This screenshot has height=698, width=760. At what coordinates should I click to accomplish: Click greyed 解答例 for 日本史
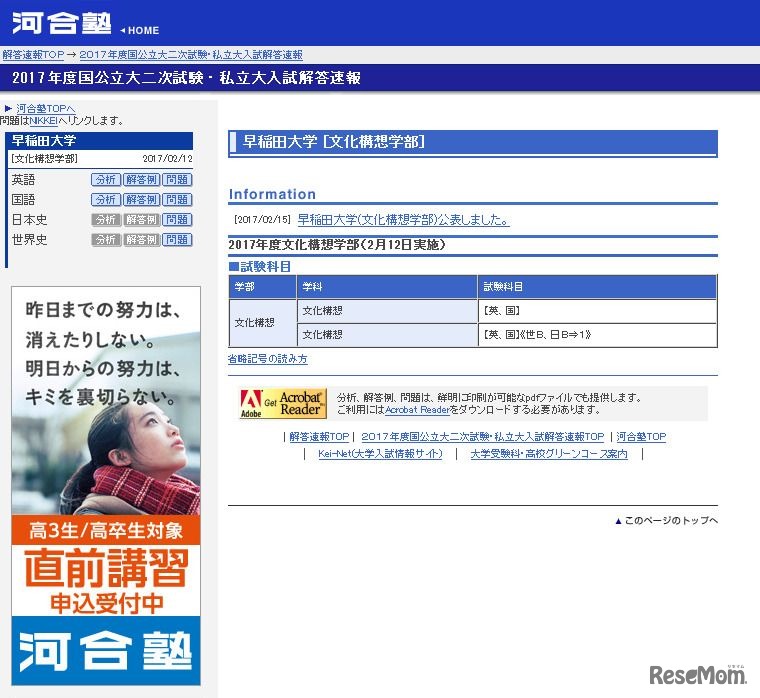141,220
